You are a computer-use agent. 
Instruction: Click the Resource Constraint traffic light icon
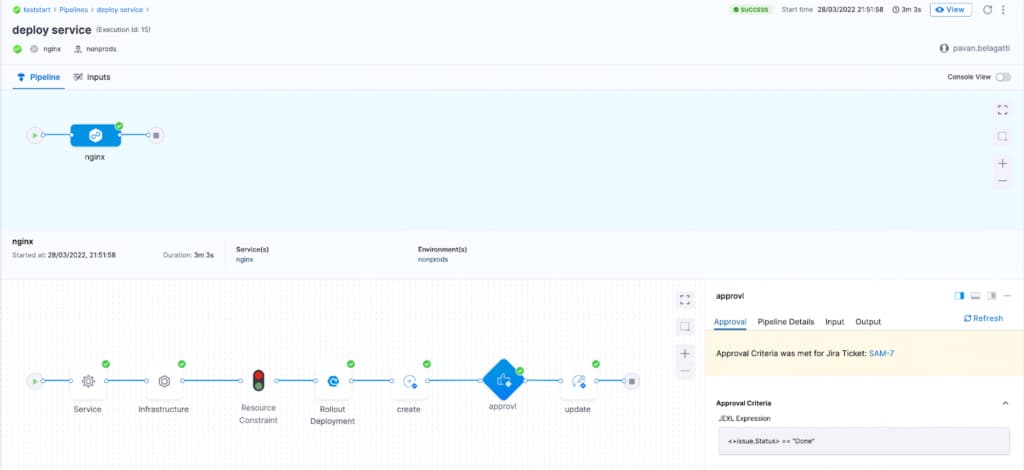coord(259,381)
